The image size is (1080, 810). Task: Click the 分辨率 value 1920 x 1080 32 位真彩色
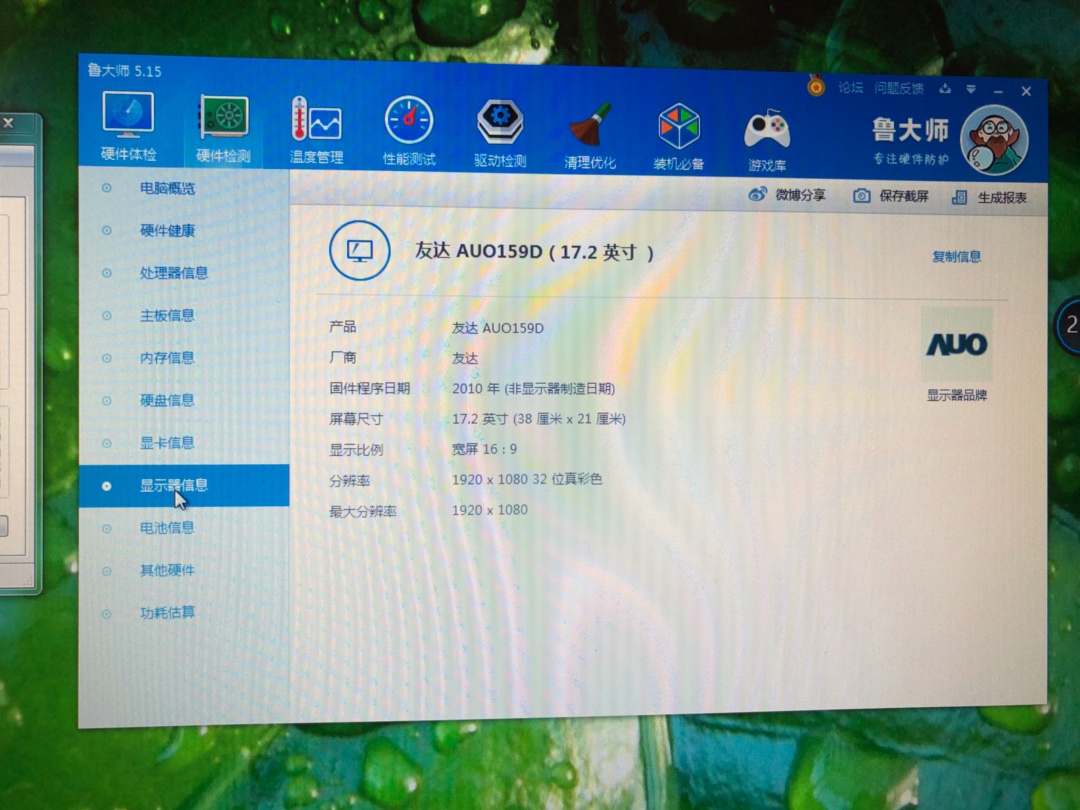527,479
